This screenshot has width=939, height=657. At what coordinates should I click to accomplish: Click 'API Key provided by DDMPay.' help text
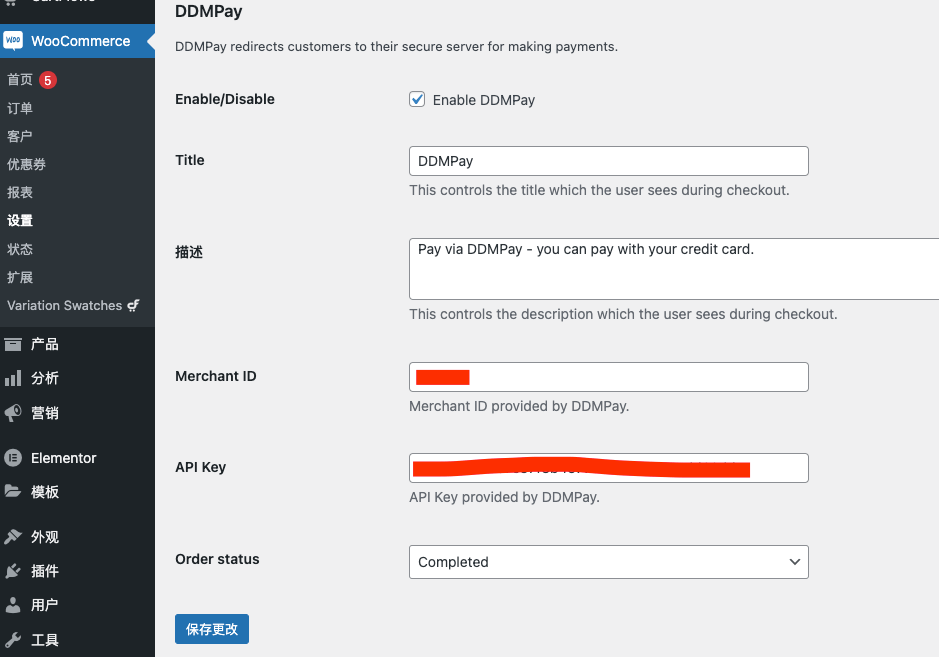504,497
